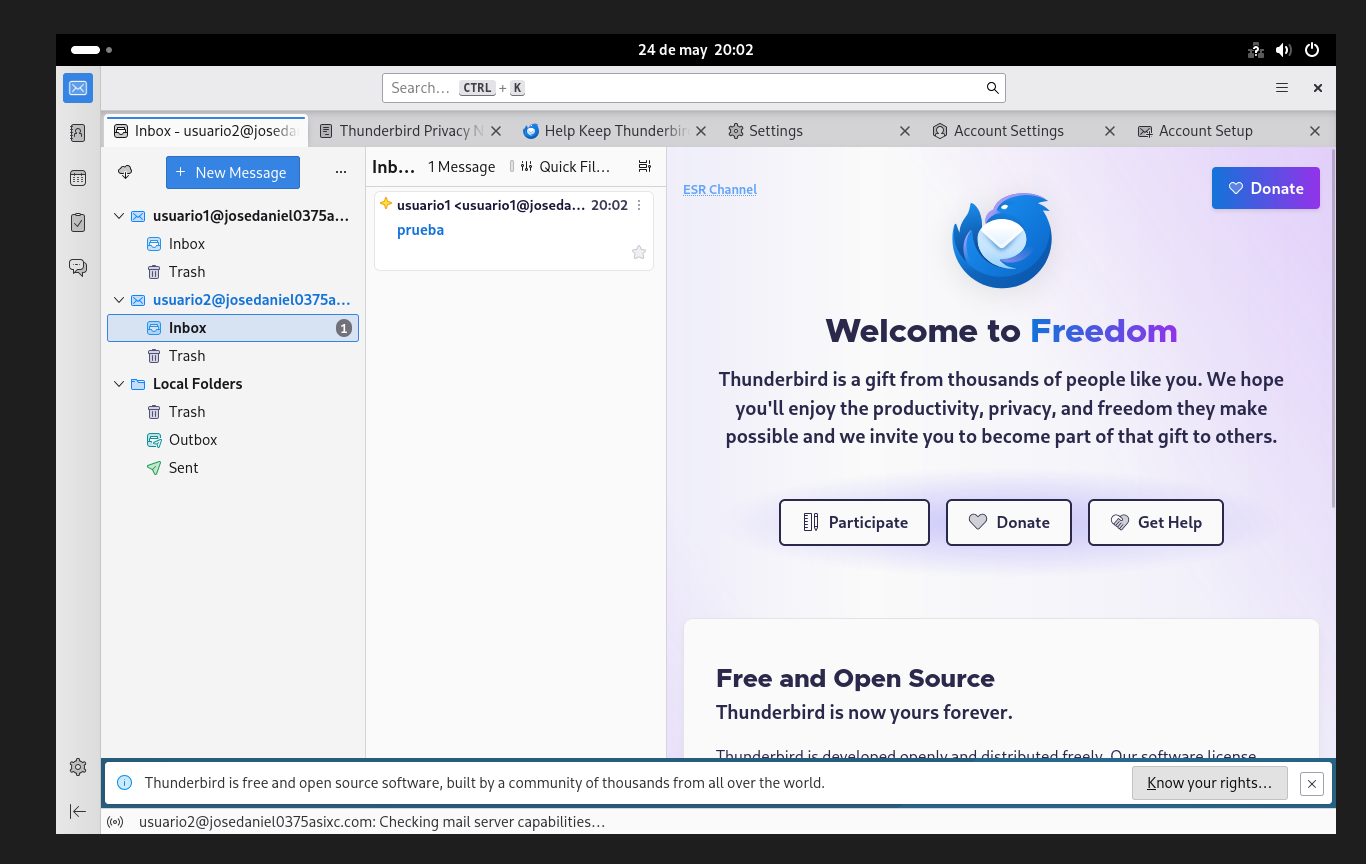
Task: Click the outlined Donate button beside Participate
Action: pos(1009,522)
